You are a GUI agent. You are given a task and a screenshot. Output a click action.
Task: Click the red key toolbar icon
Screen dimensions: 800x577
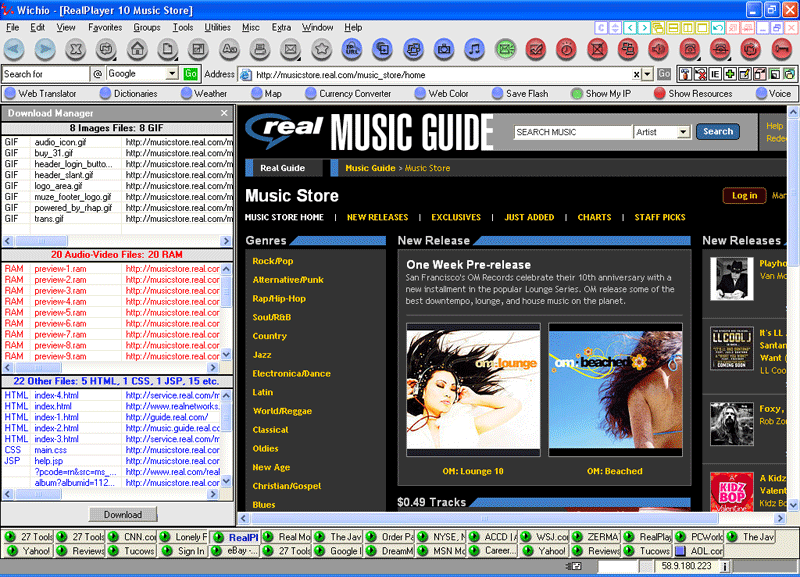tap(781, 49)
